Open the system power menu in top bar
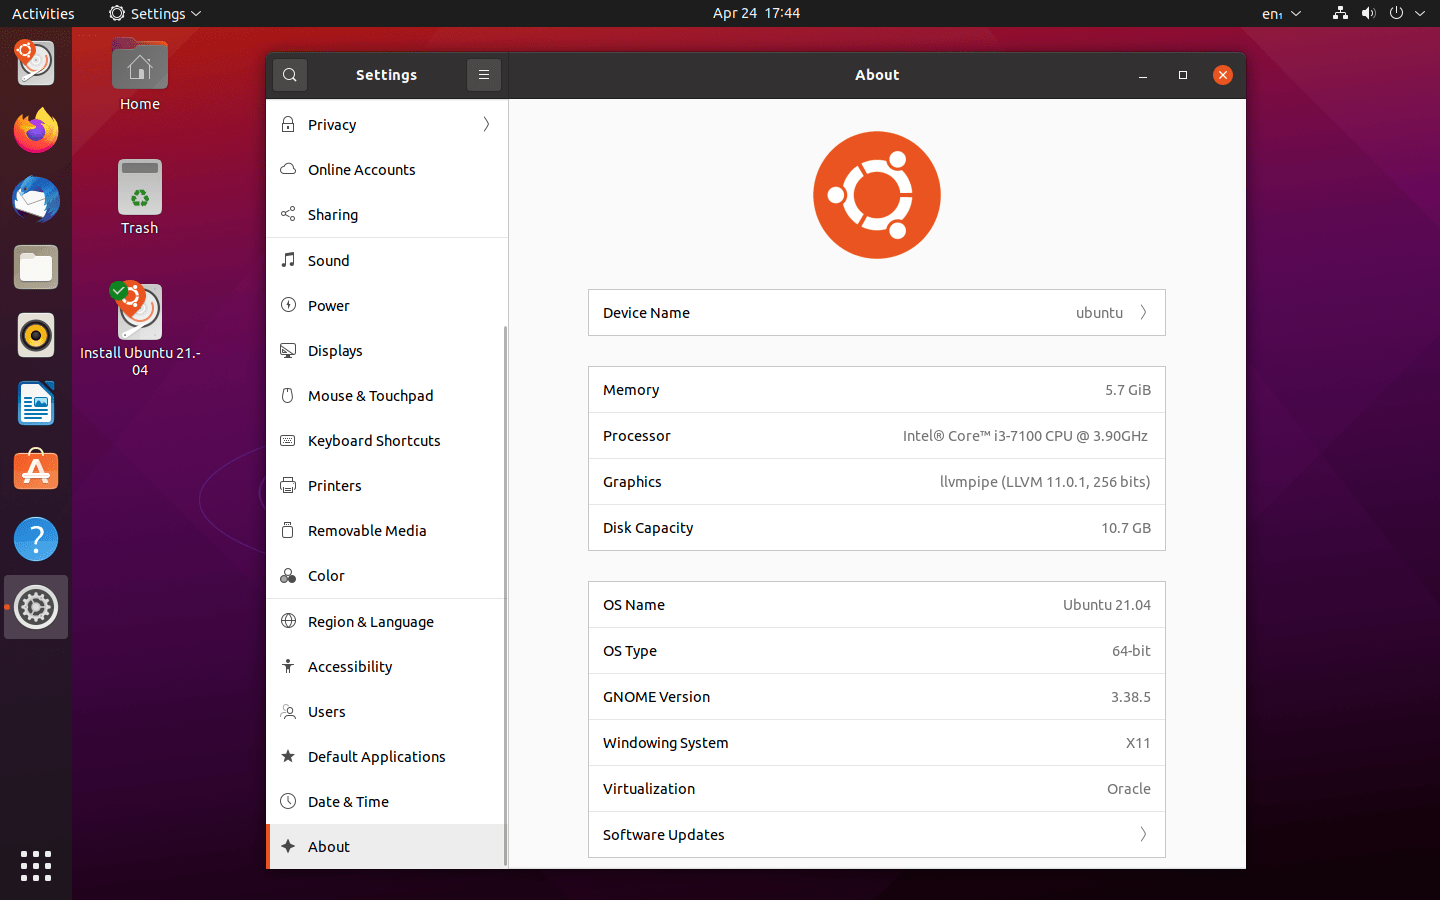 [x=1396, y=13]
